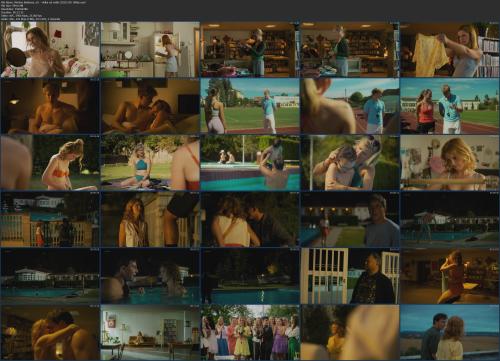Open wide empty room frame with sofa
The image size is (500, 361).
click(150, 332)
